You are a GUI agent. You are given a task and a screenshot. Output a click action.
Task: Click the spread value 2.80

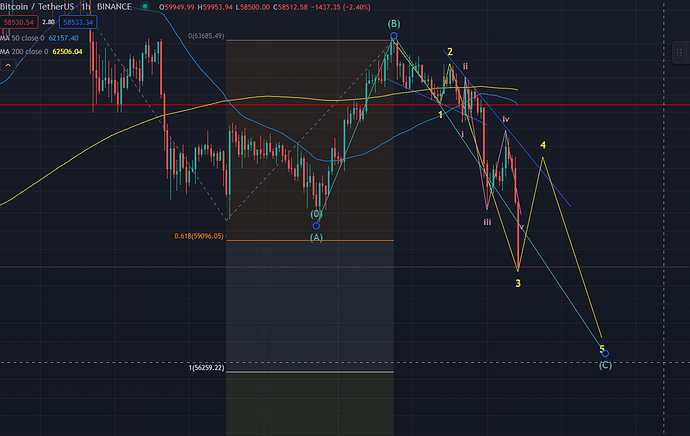point(48,22)
